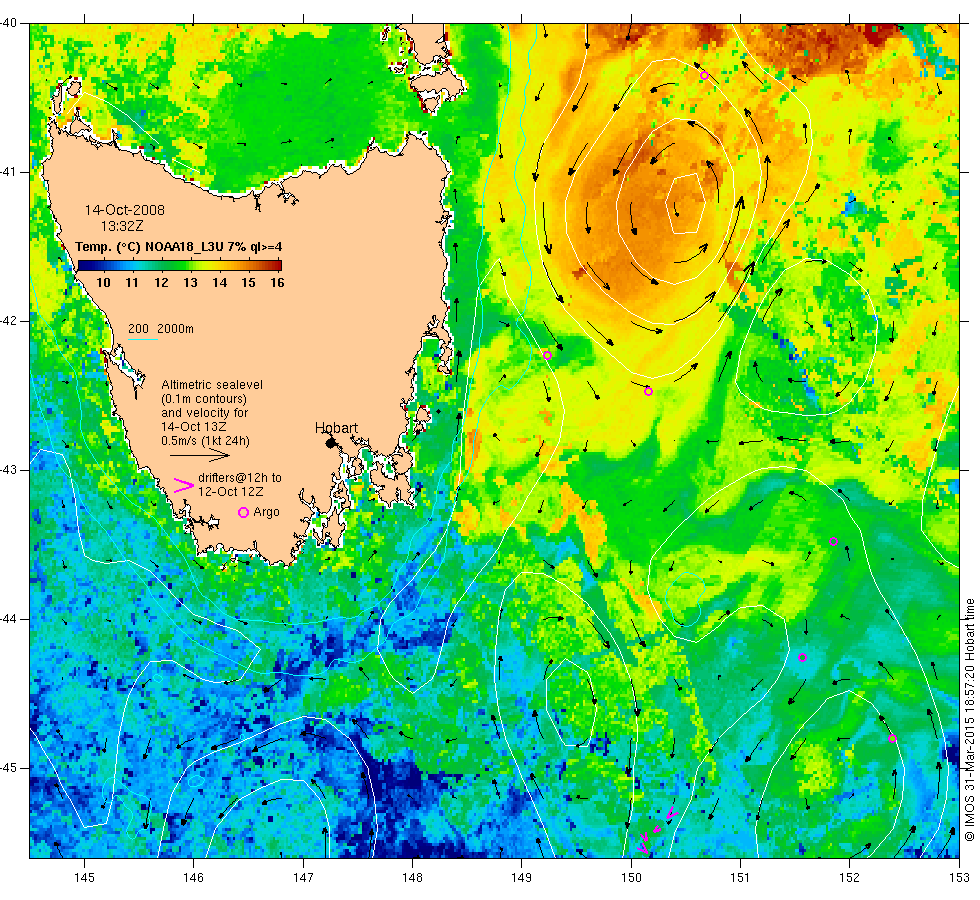The width and height of the screenshot is (980, 900).
Task: Click the temperature colorbar legend
Action: point(180,266)
